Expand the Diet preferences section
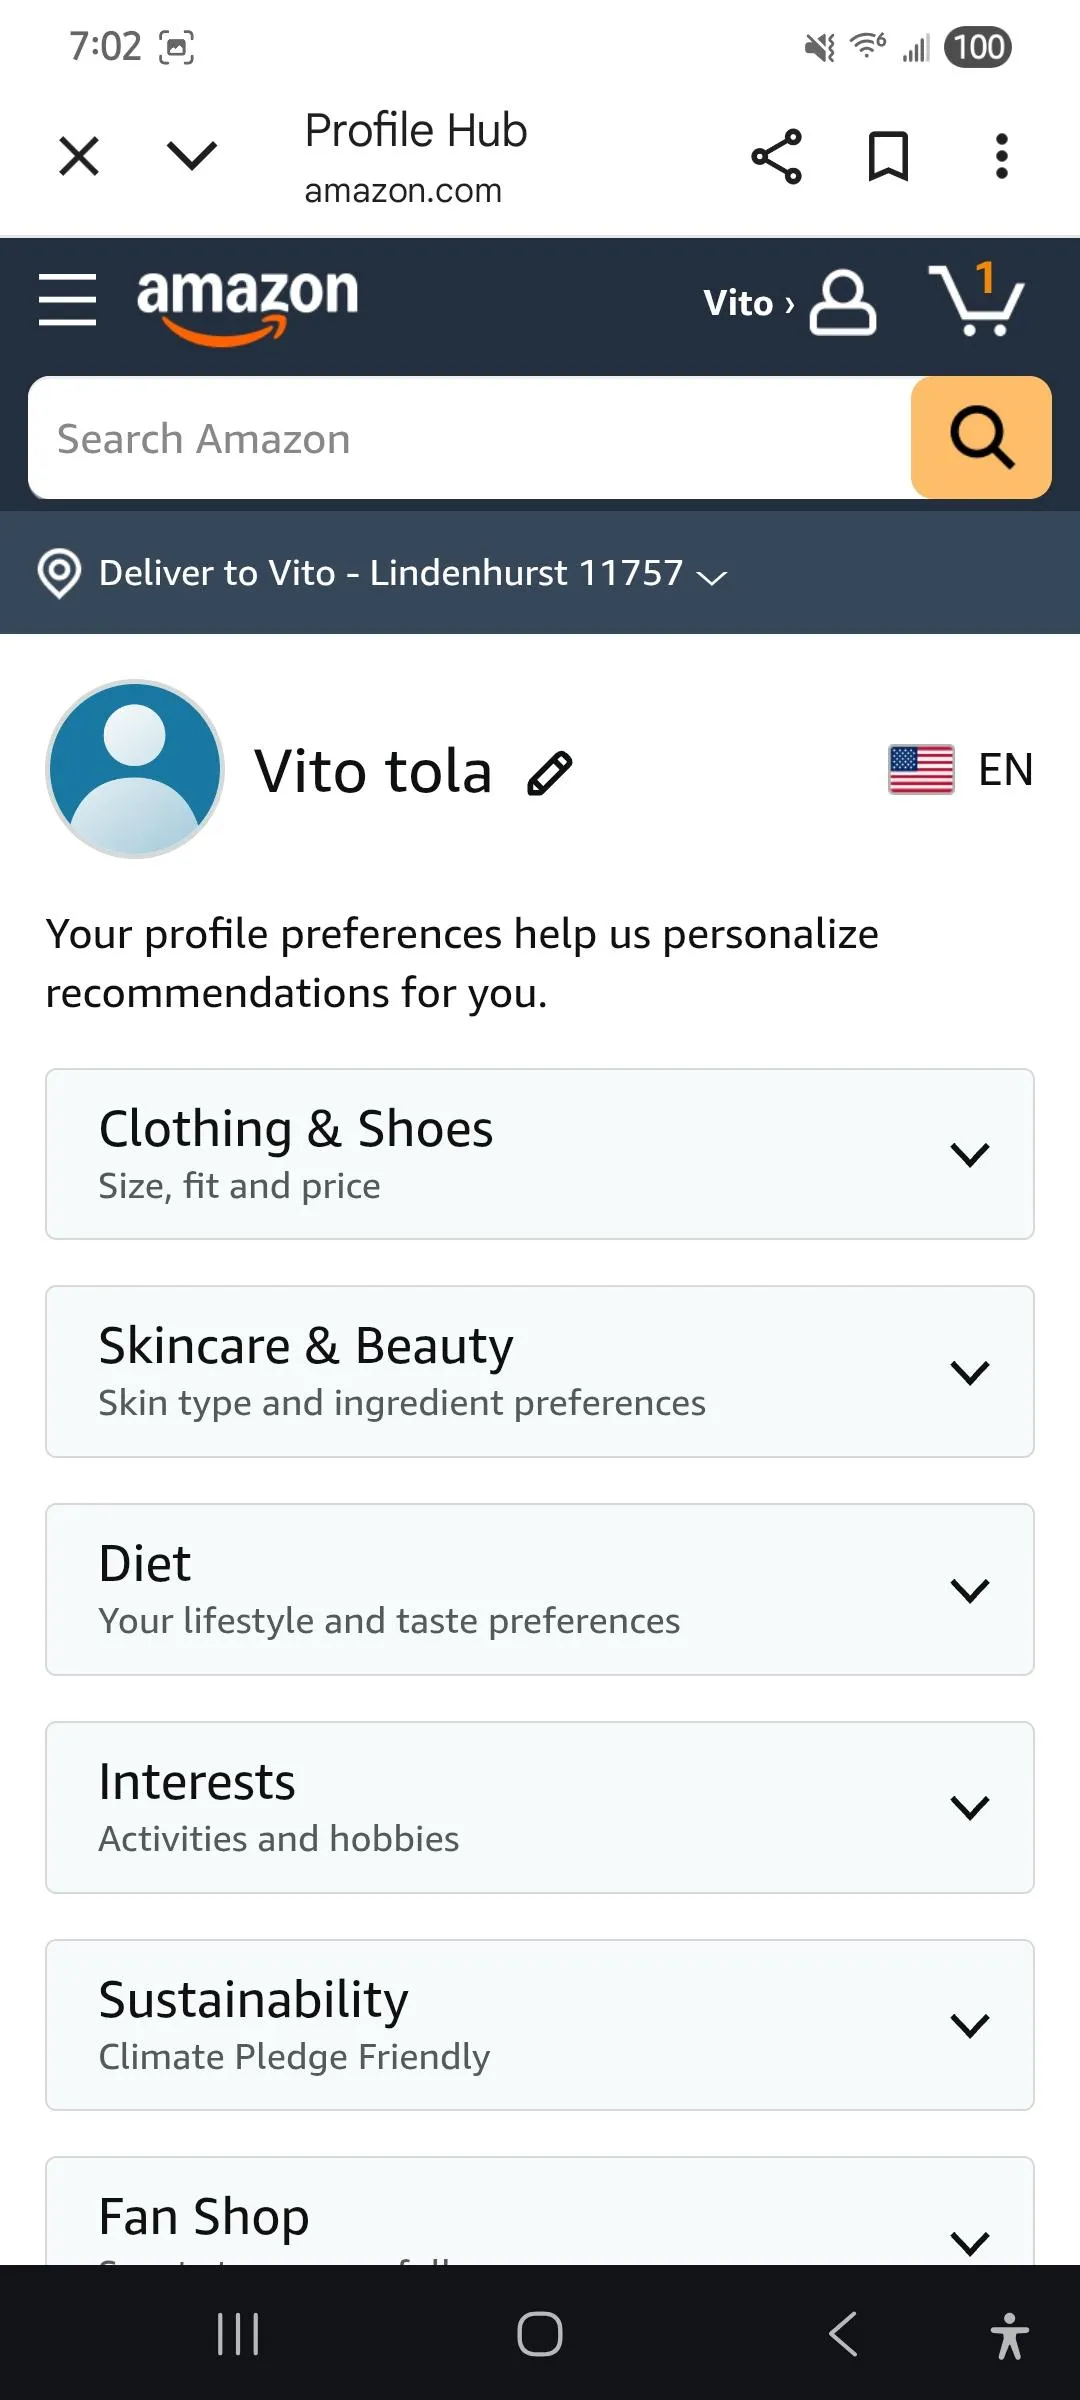 click(x=540, y=1589)
